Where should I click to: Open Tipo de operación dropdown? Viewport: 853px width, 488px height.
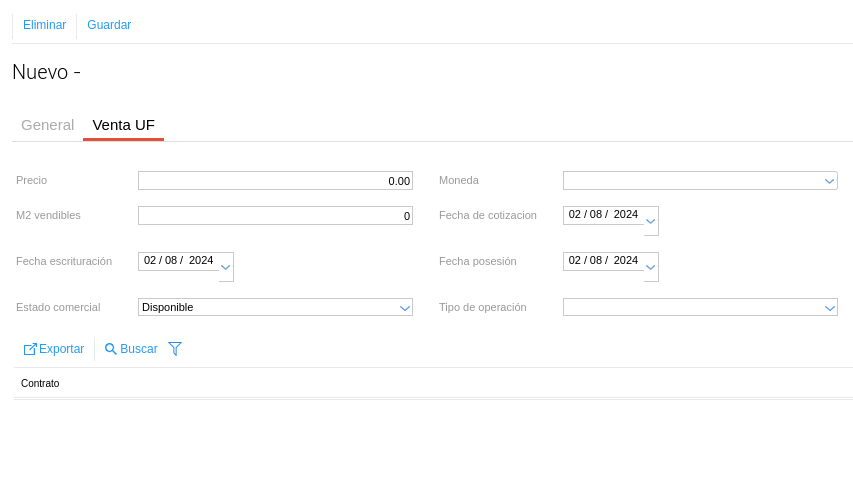829,308
